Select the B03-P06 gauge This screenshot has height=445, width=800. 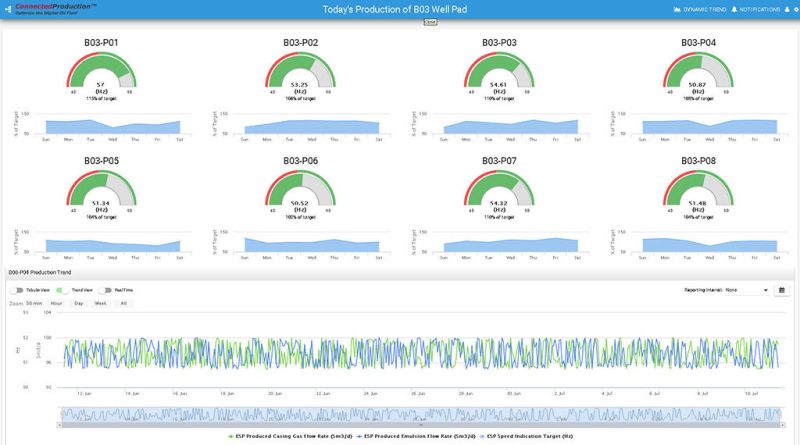[x=300, y=189]
